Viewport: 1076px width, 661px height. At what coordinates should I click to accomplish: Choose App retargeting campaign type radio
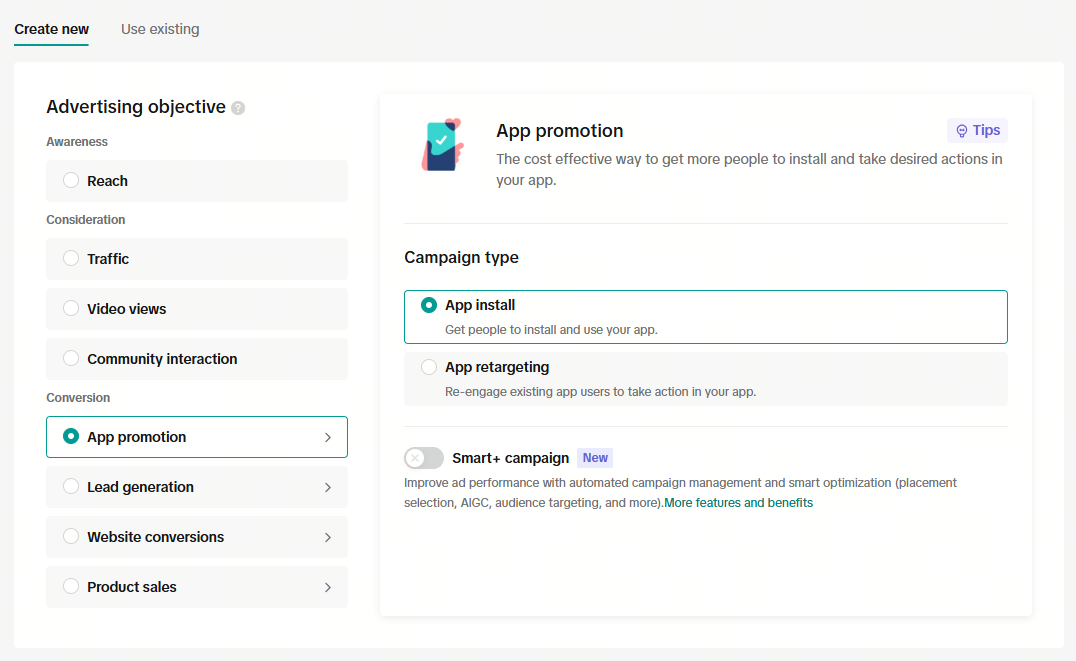pos(429,367)
